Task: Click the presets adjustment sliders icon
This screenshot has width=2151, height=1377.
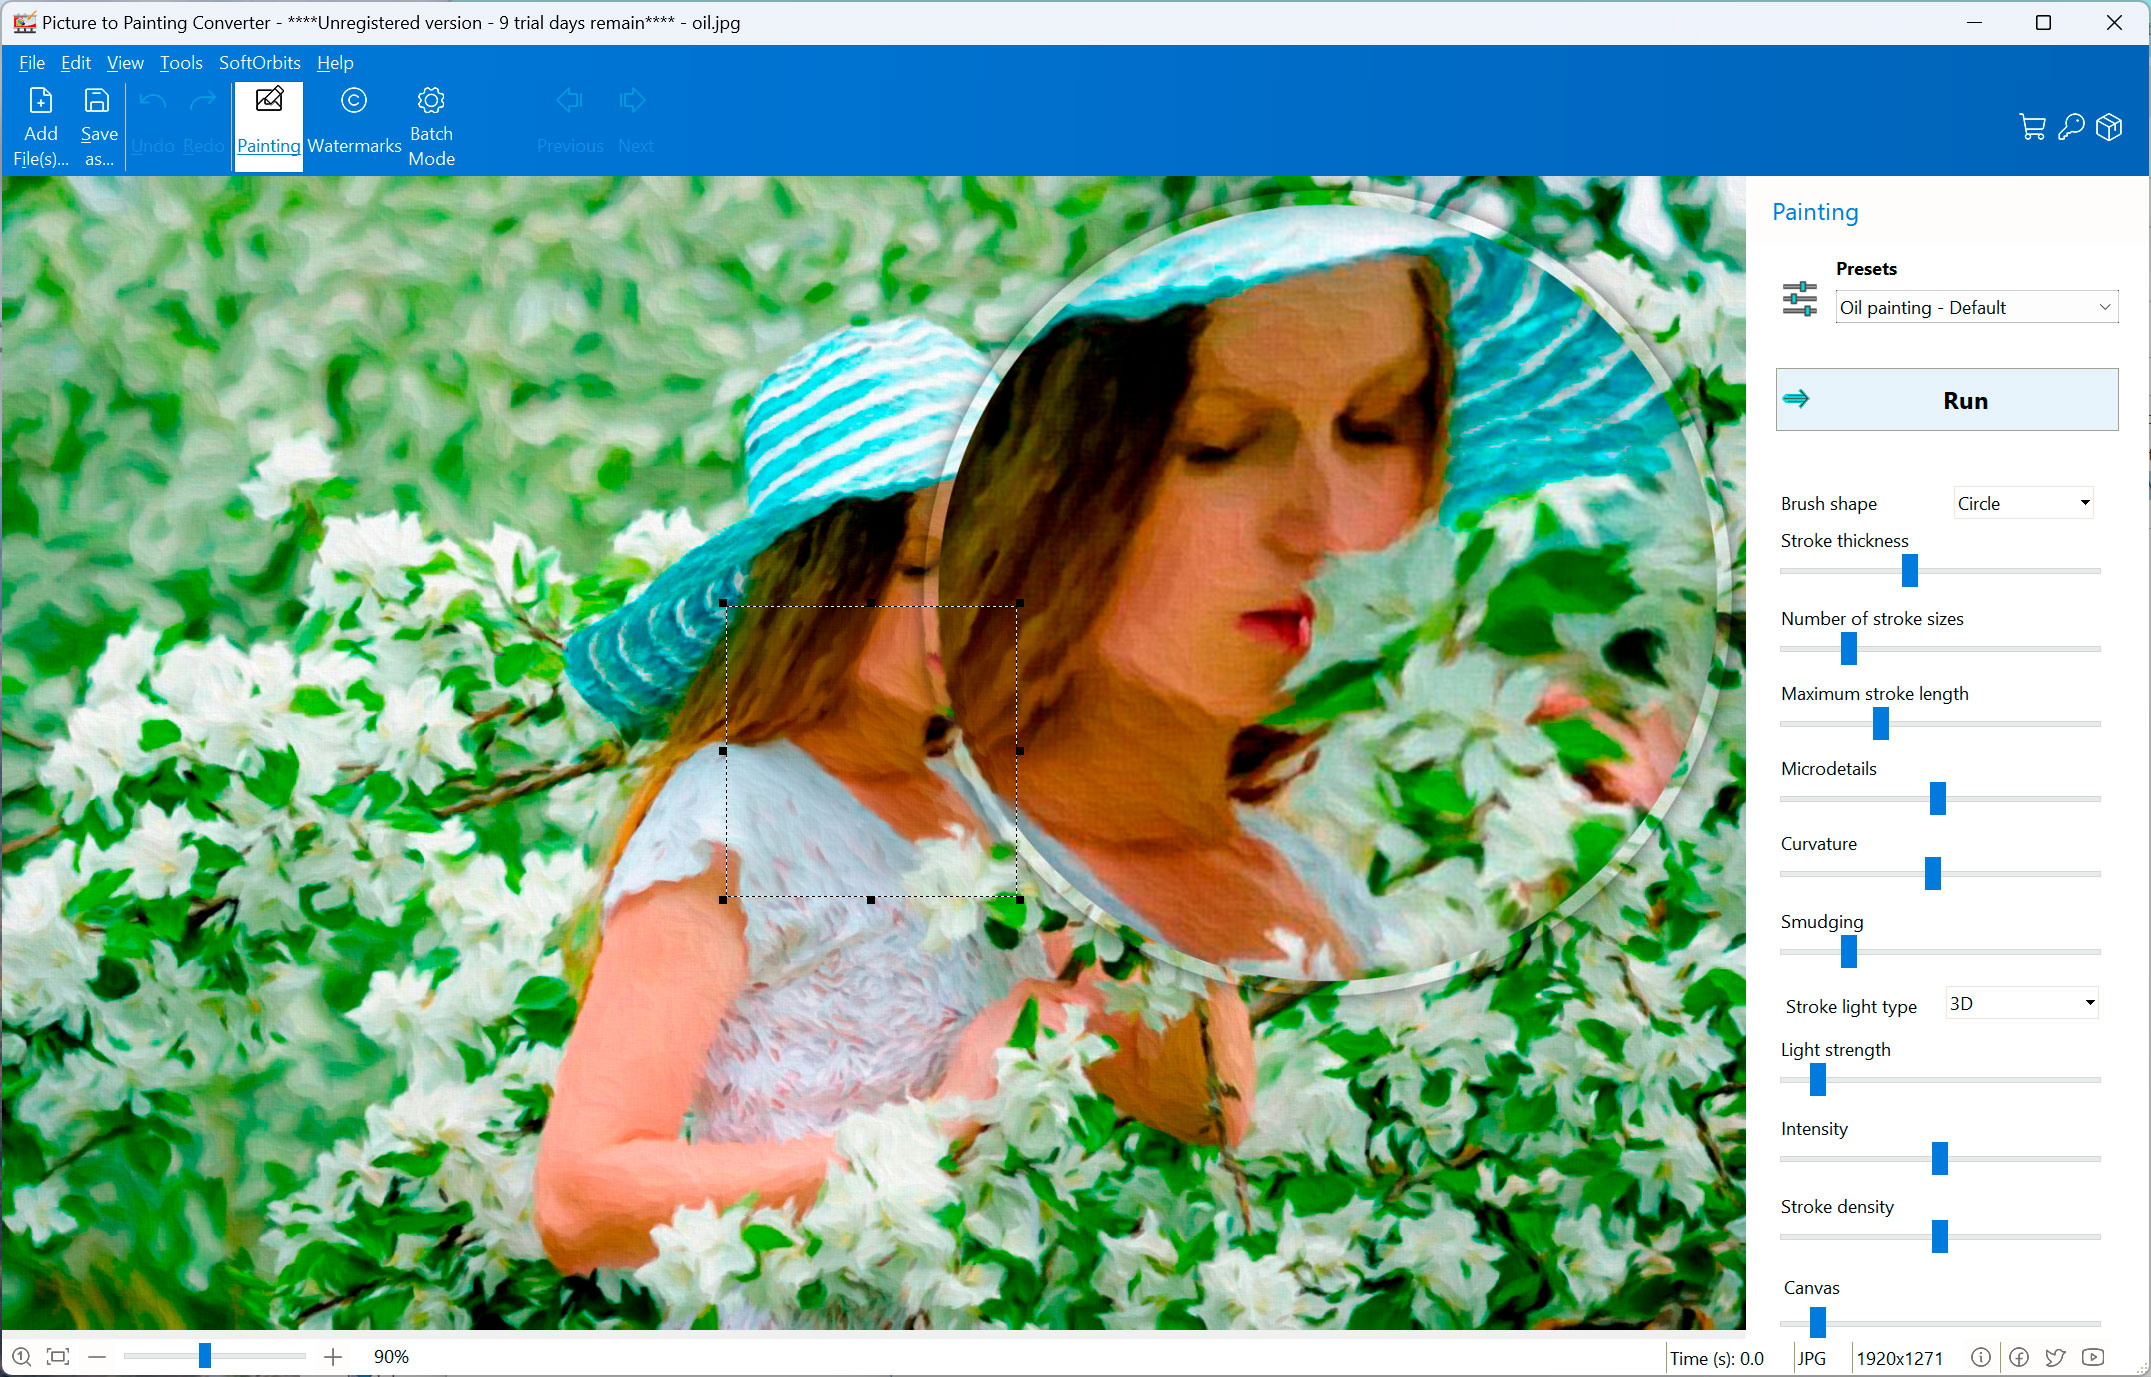Action: click(x=1798, y=298)
